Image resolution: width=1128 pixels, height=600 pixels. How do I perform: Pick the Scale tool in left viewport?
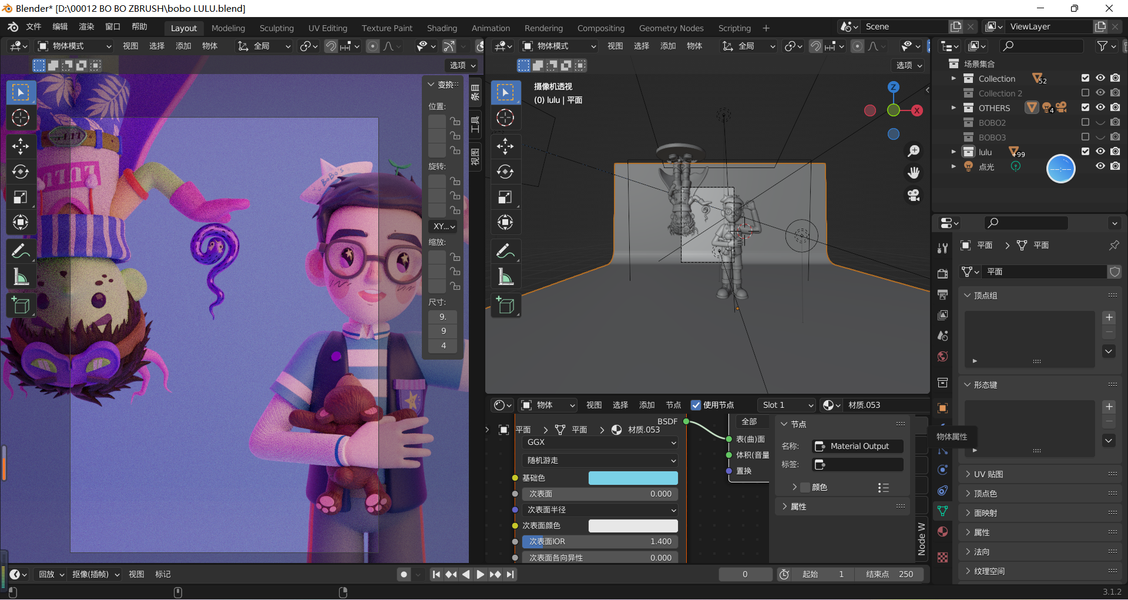point(21,197)
